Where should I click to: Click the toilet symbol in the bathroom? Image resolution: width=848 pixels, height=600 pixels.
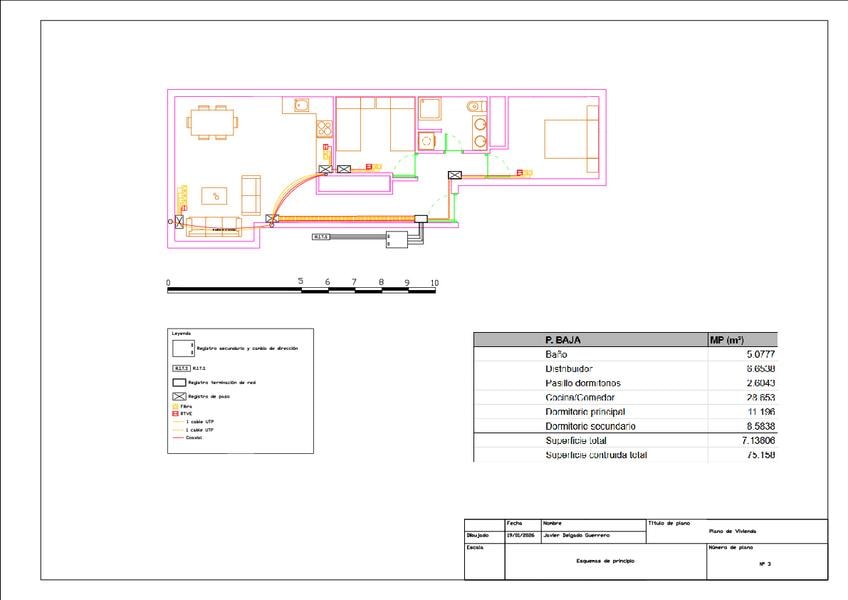point(476,106)
